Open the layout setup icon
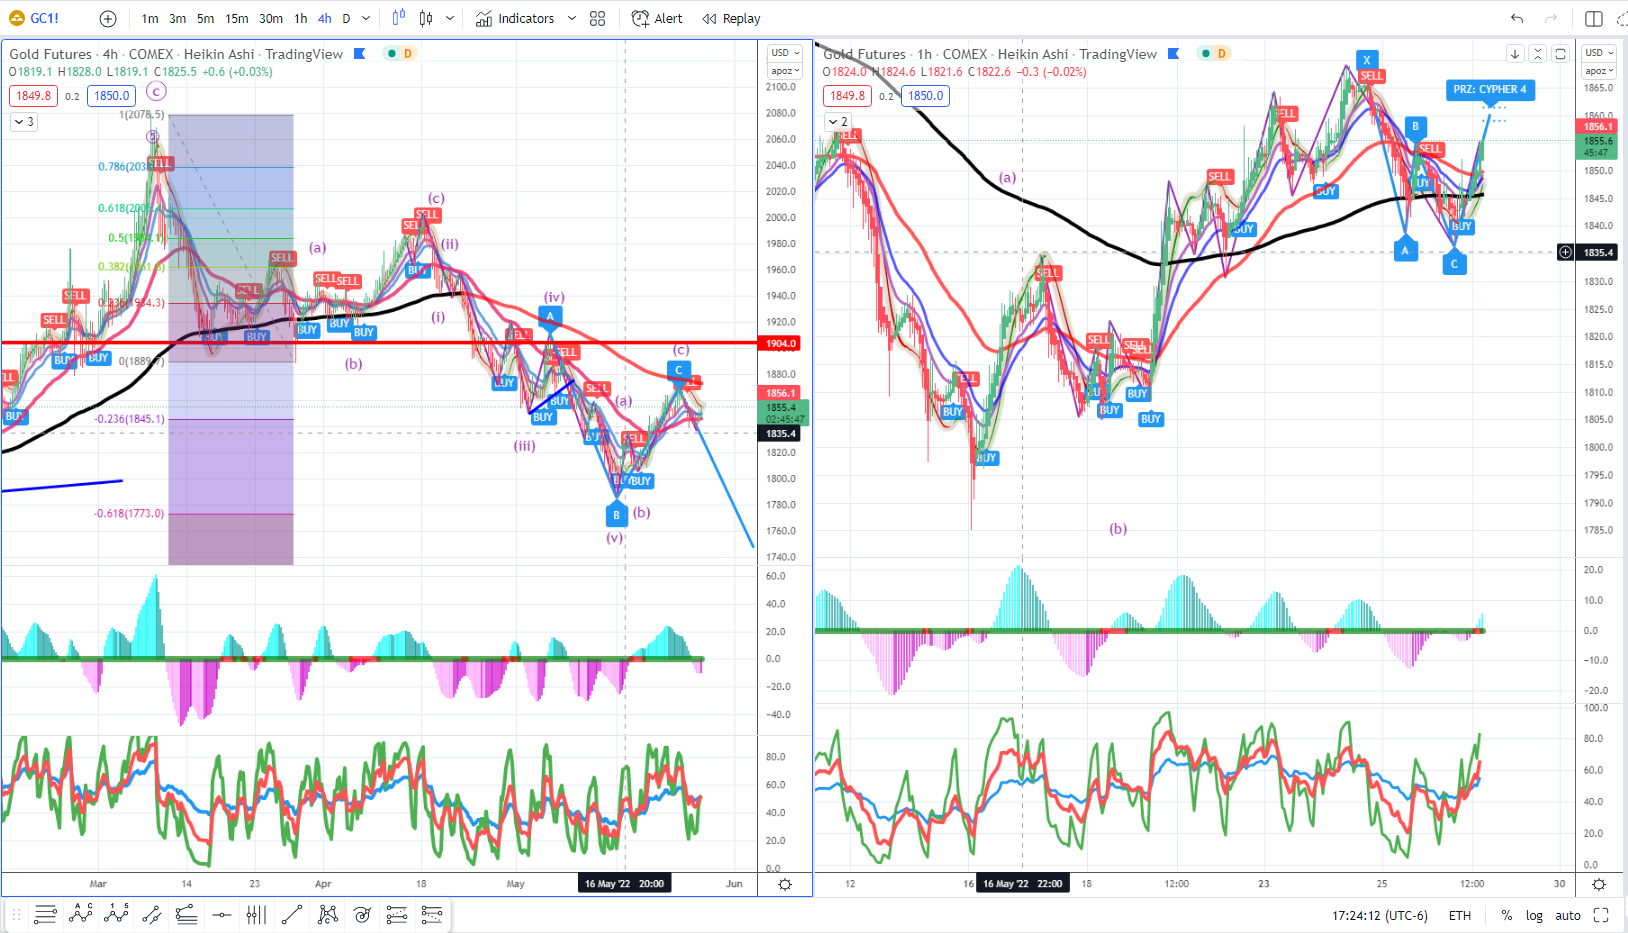This screenshot has width=1628, height=933. coord(1594,18)
